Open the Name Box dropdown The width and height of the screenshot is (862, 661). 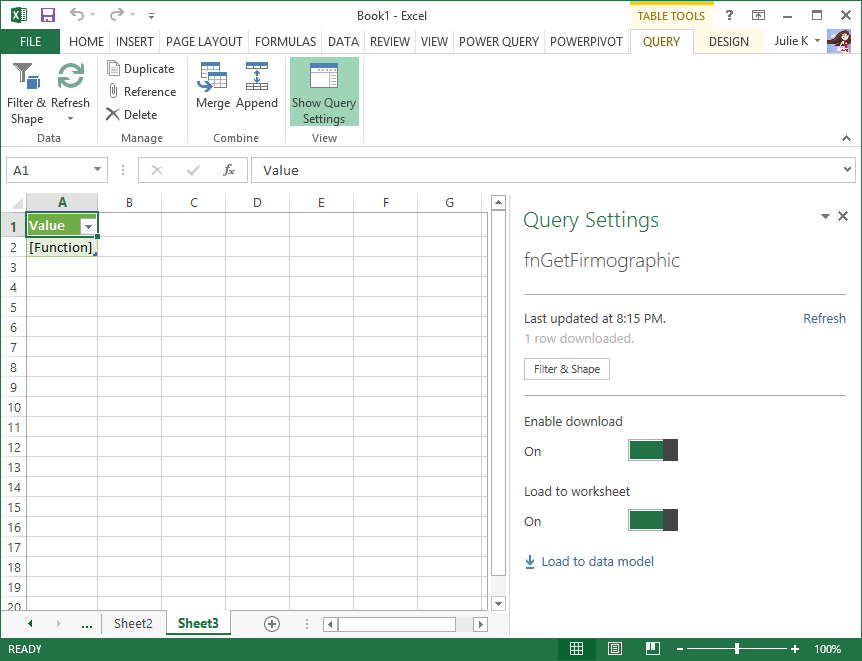[97, 169]
